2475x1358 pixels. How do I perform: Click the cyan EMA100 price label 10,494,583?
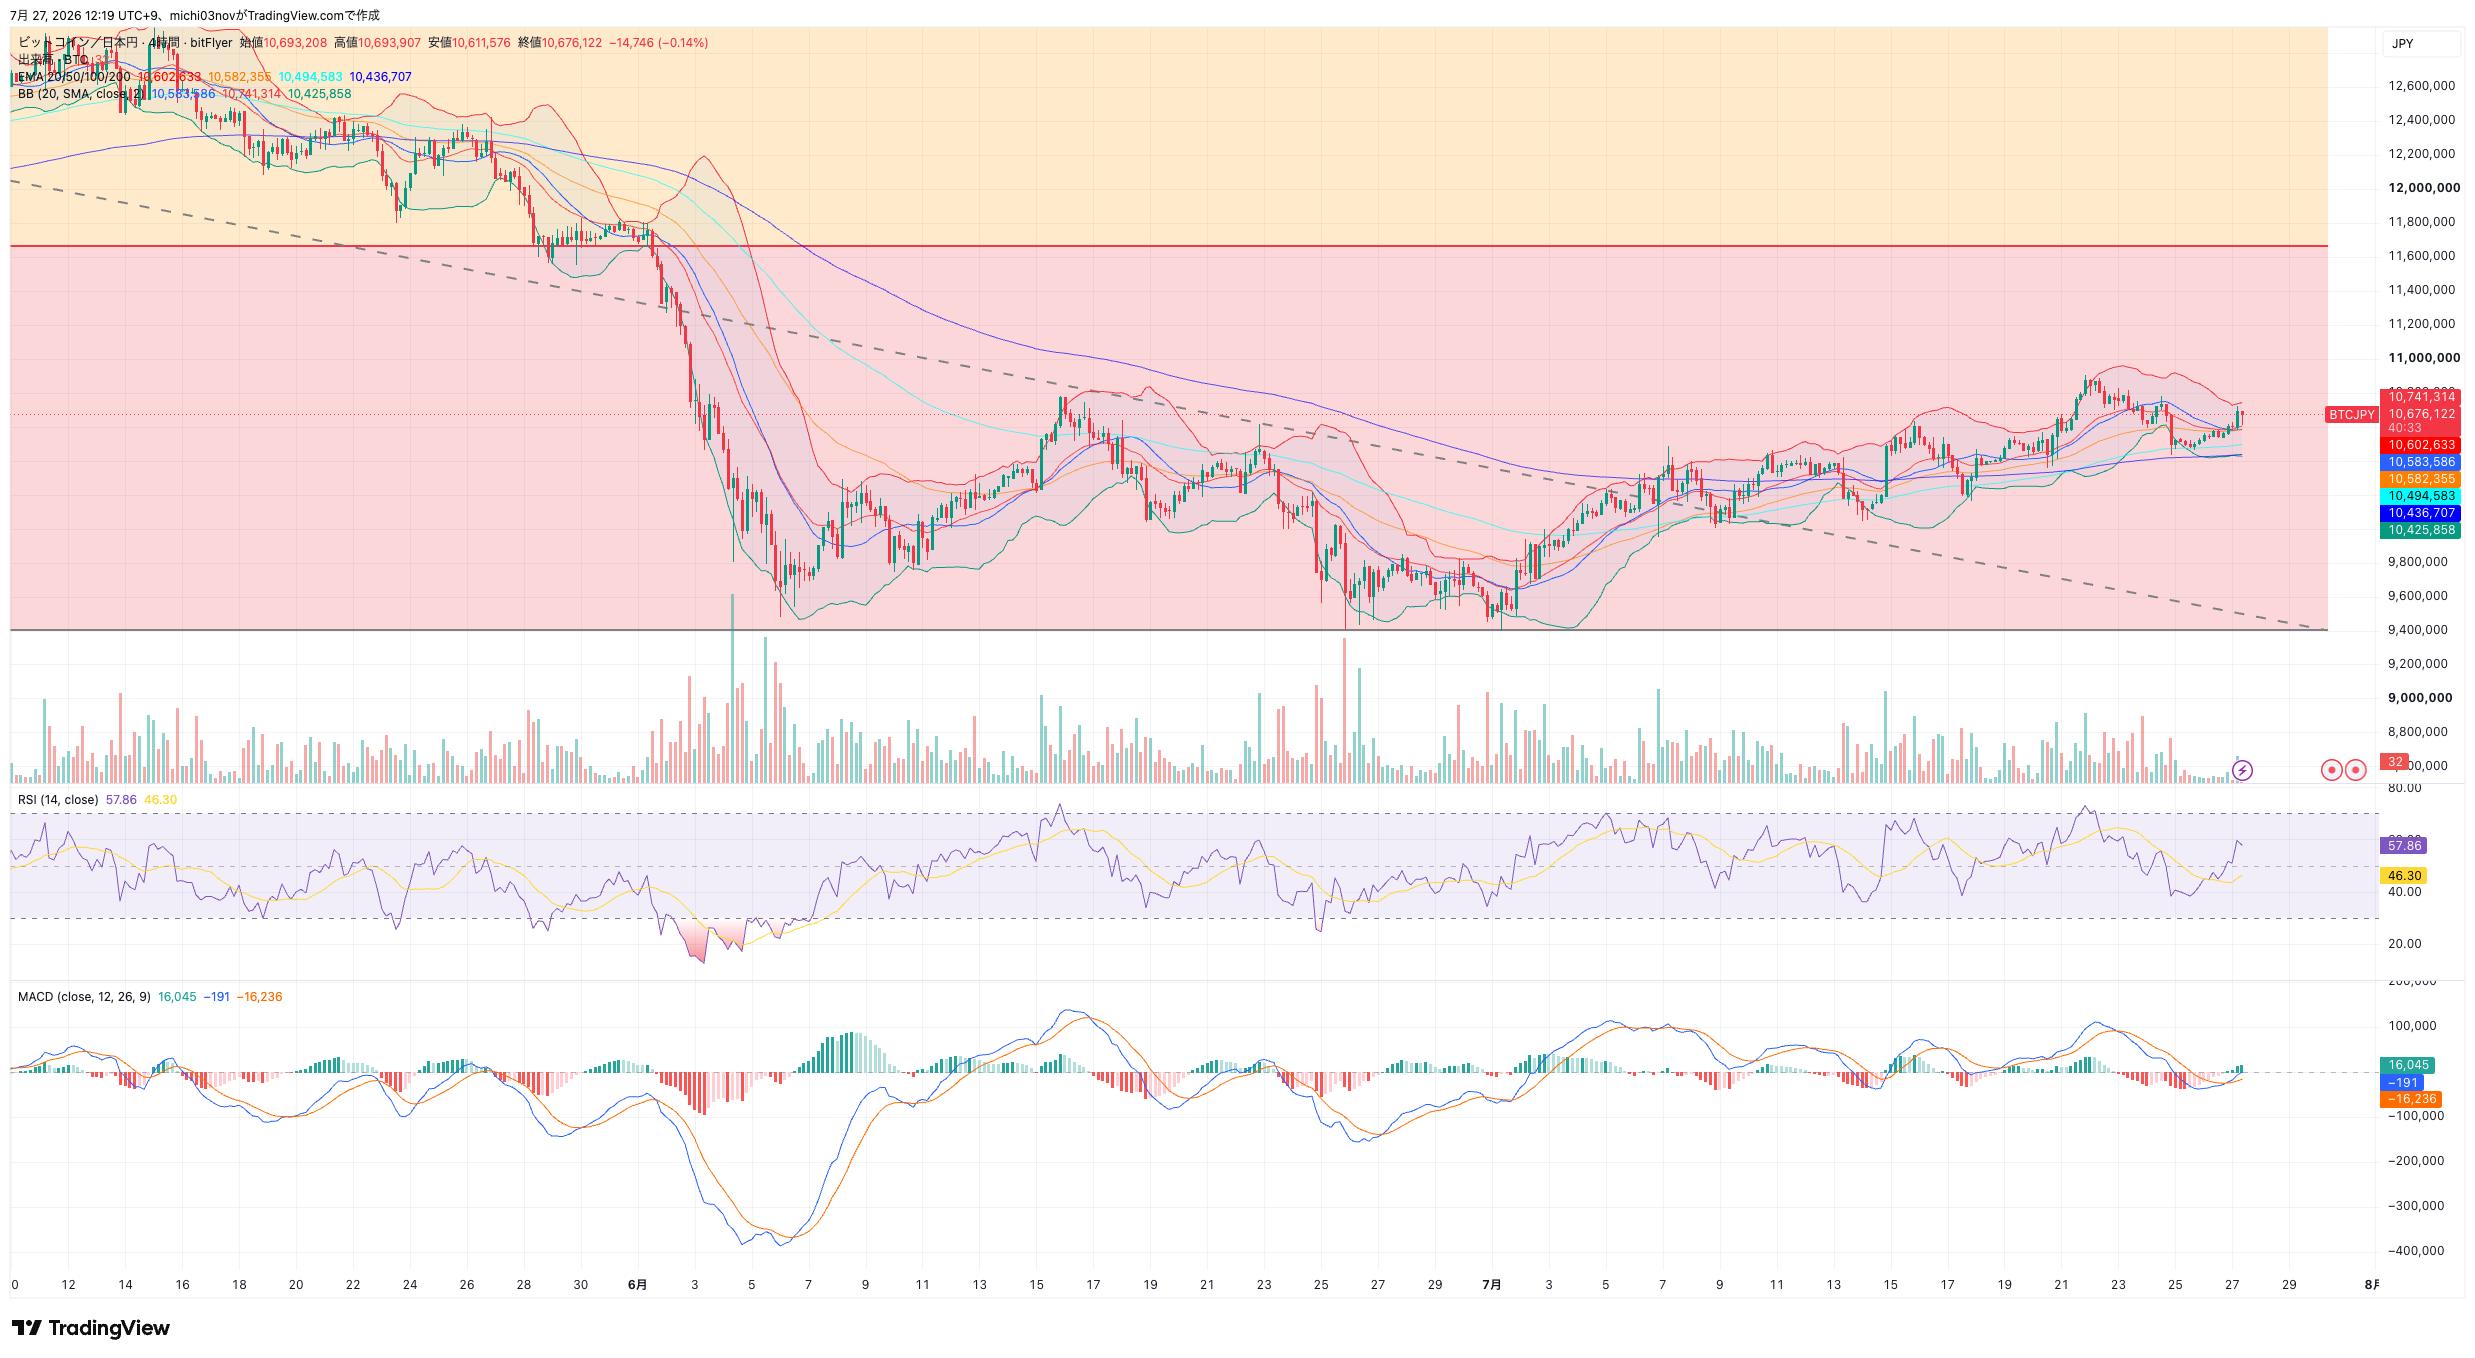[2421, 496]
